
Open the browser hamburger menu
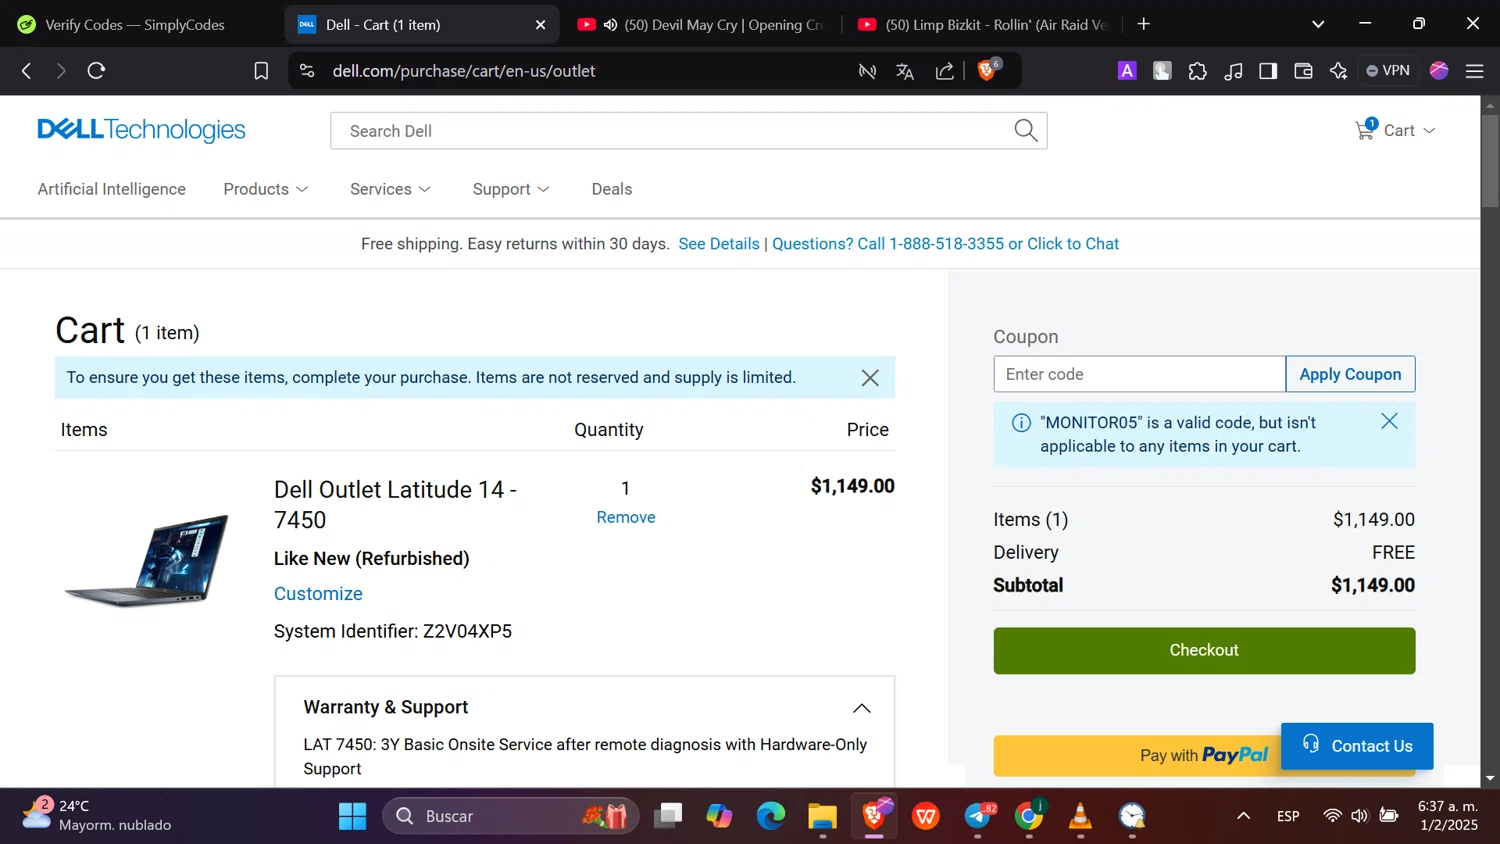tap(1474, 71)
